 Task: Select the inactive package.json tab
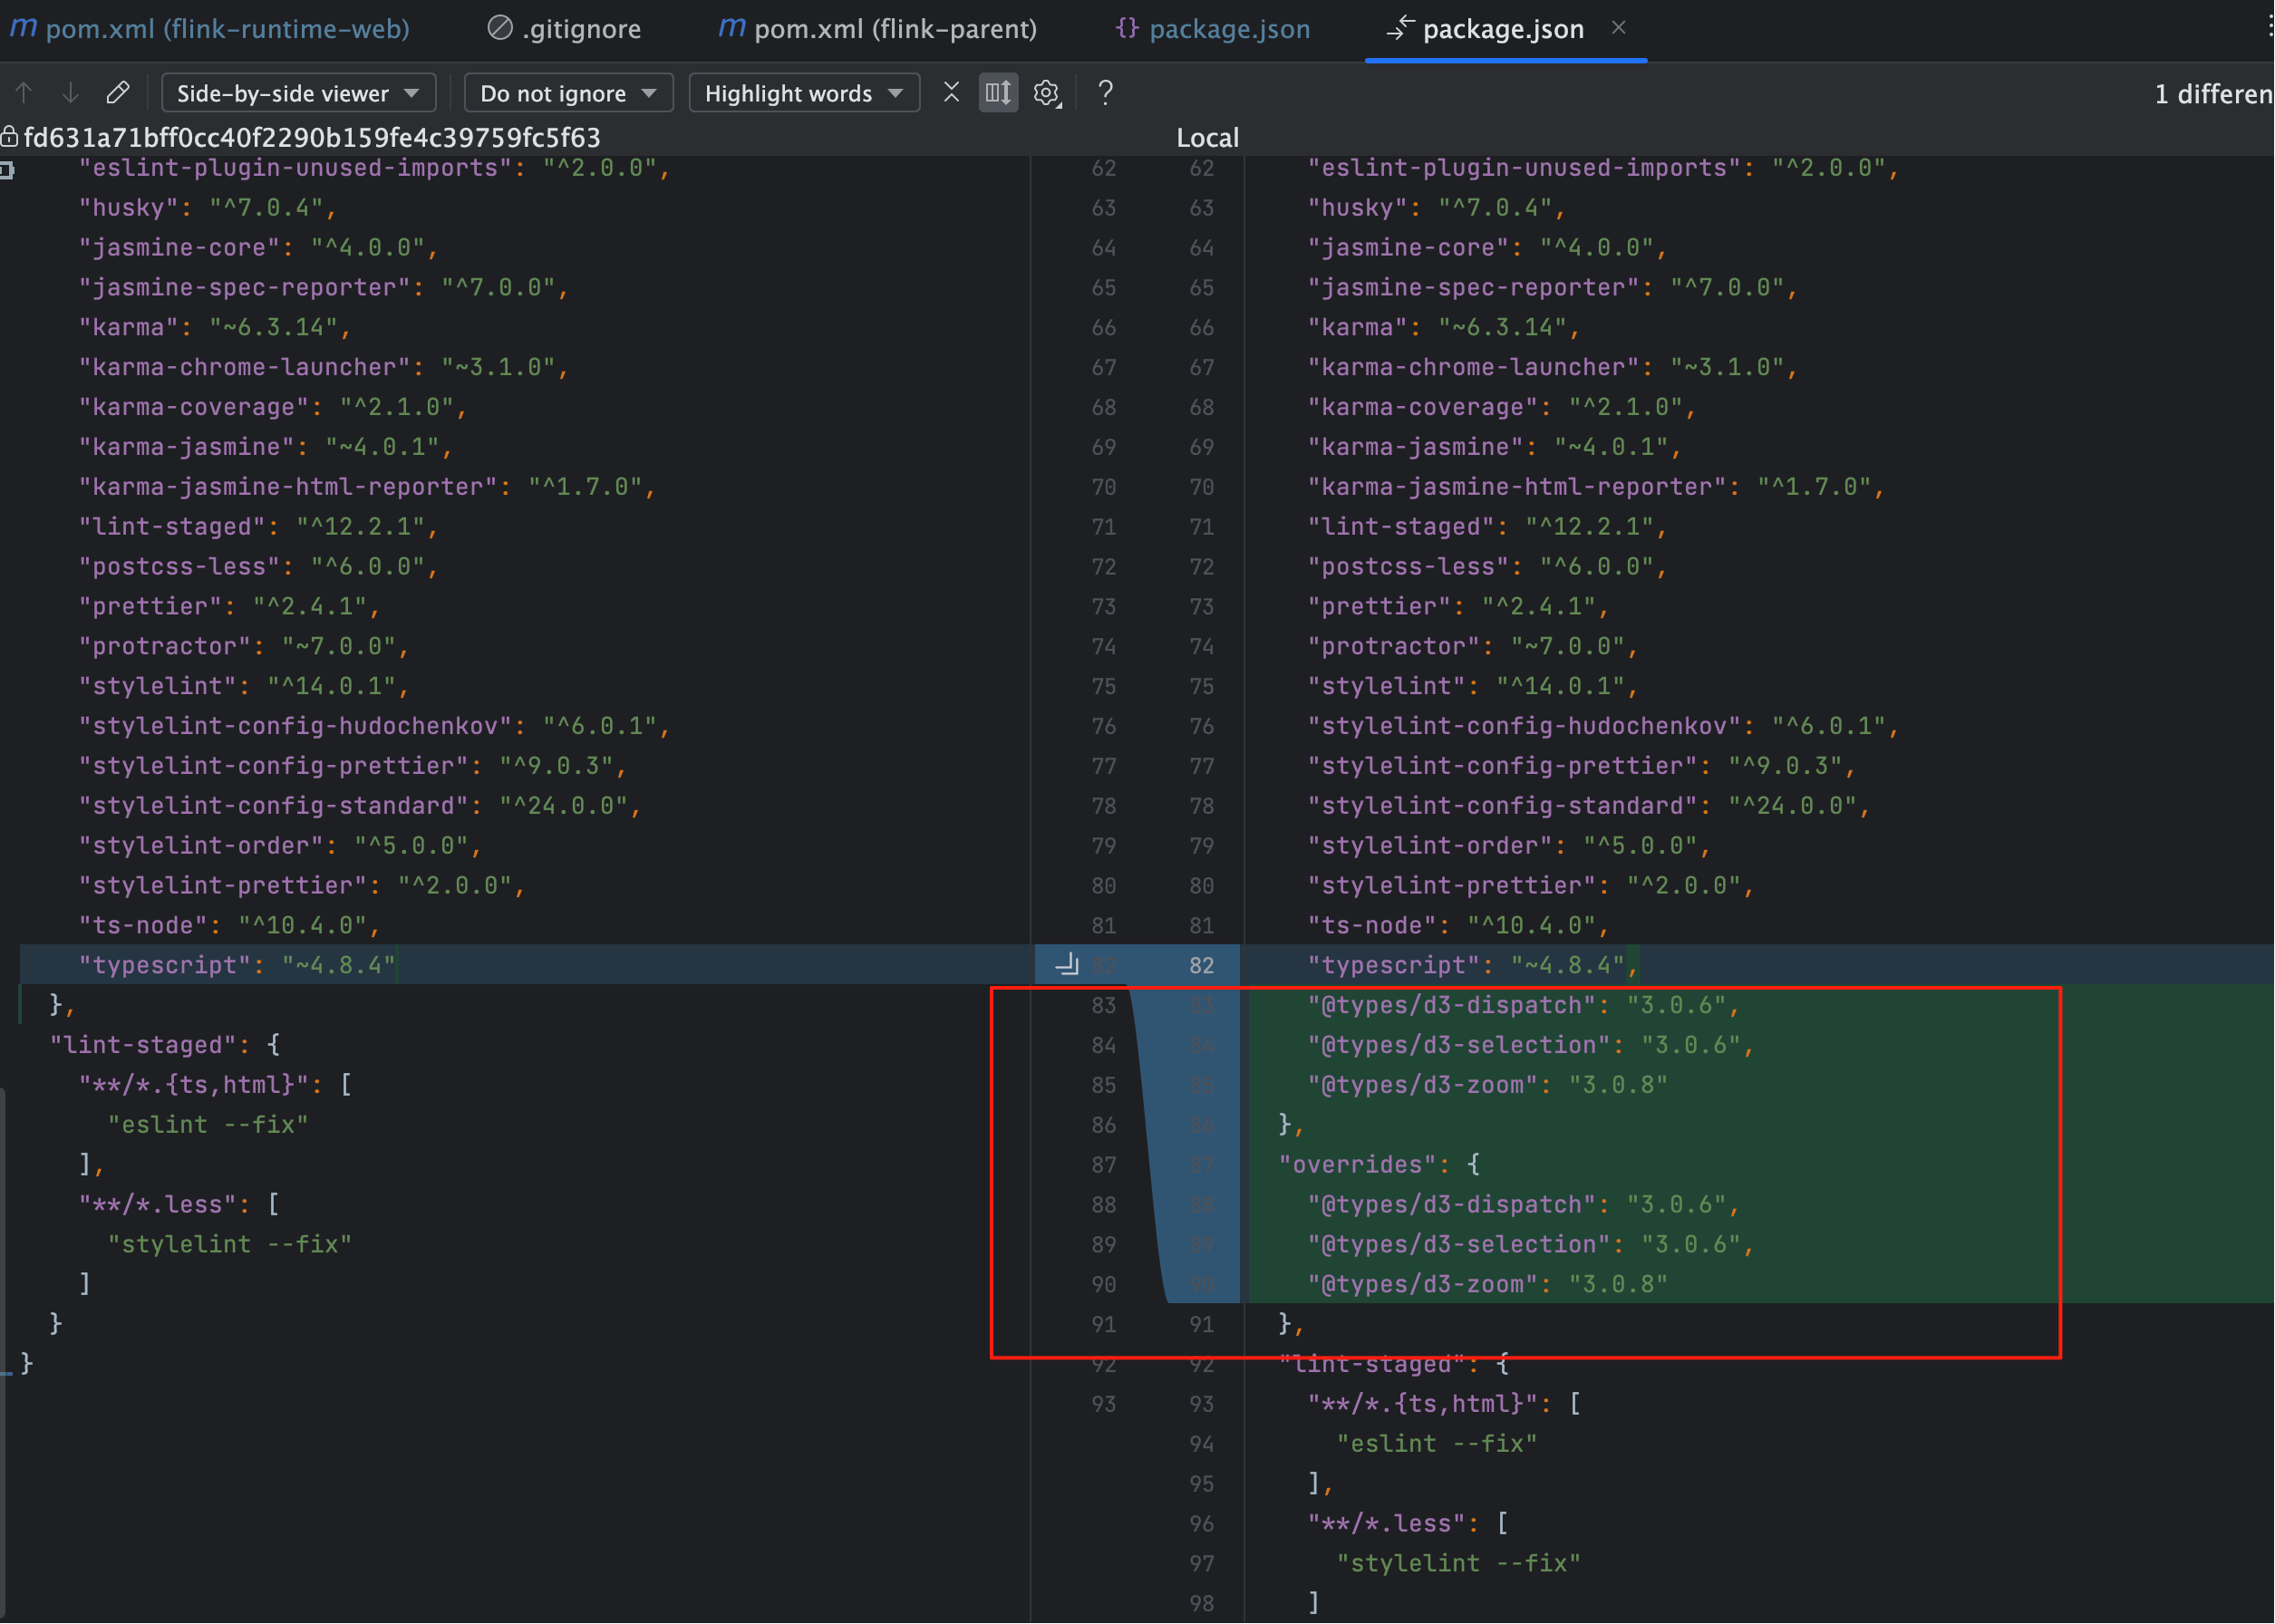pos(1212,29)
